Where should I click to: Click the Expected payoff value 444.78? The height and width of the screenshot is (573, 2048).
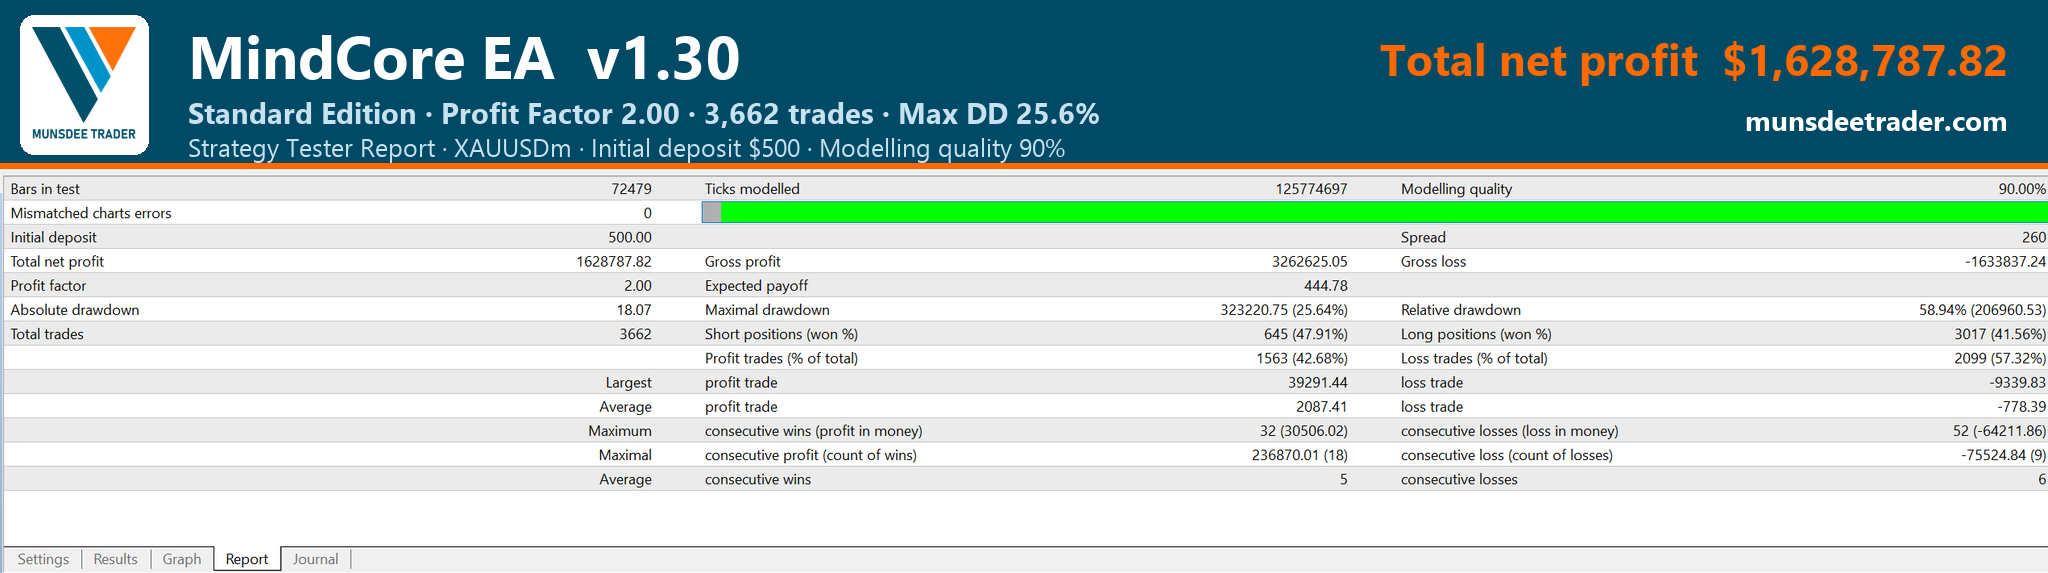(1325, 286)
